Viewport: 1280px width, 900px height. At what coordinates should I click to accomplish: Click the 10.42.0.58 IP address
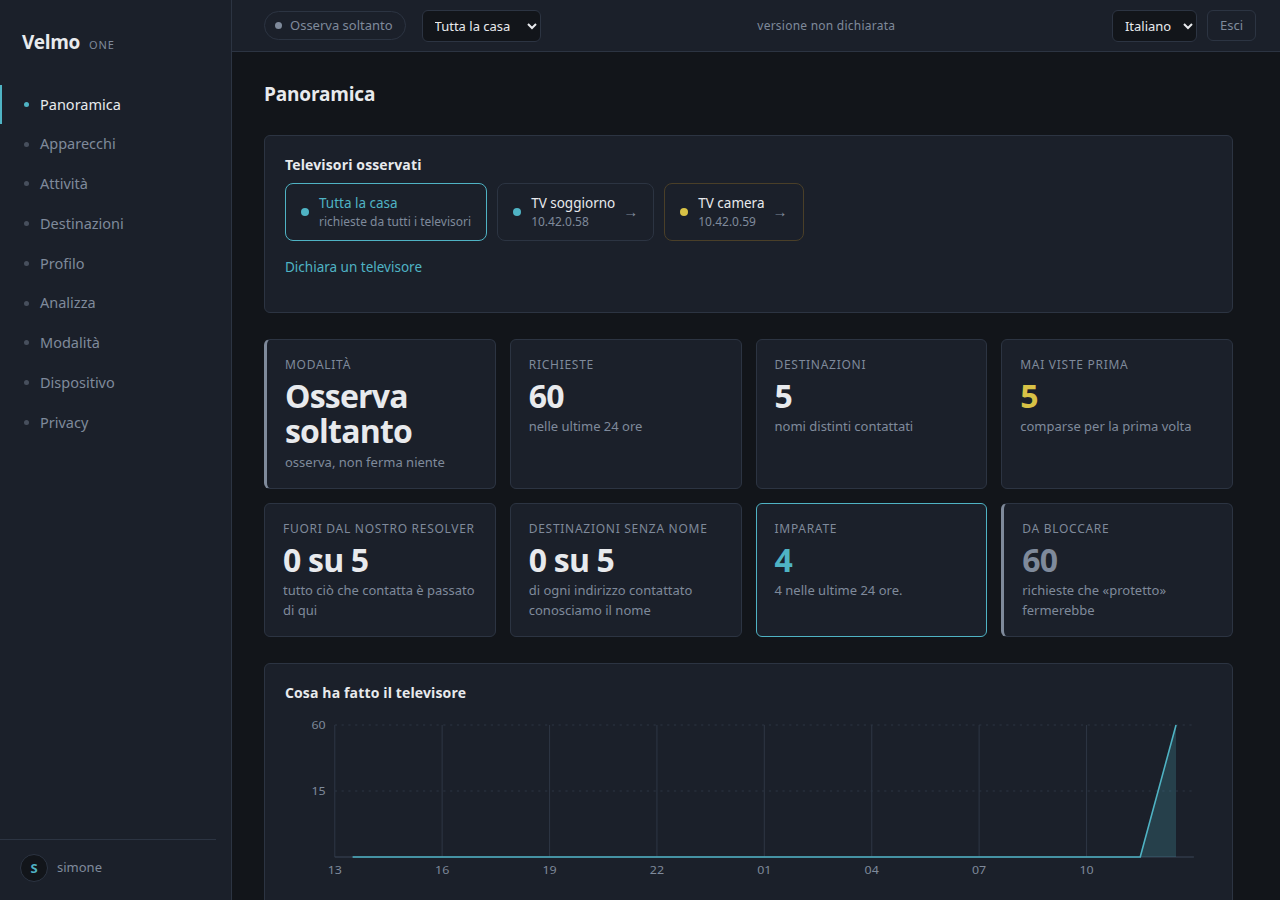pyautogui.click(x=560, y=222)
